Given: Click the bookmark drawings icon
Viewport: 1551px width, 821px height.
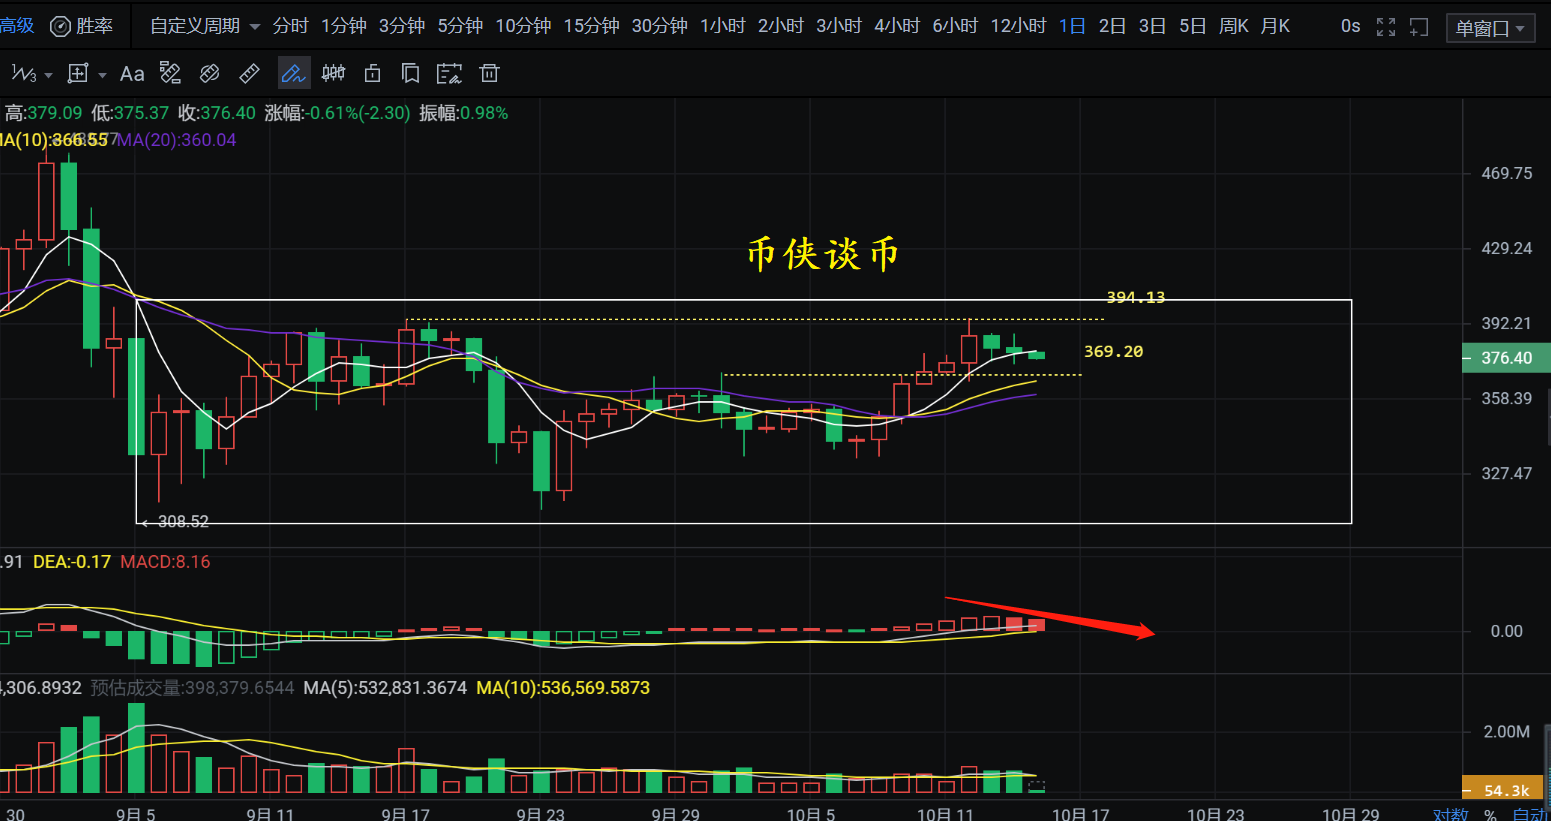Looking at the screenshot, I should pyautogui.click(x=410, y=73).
